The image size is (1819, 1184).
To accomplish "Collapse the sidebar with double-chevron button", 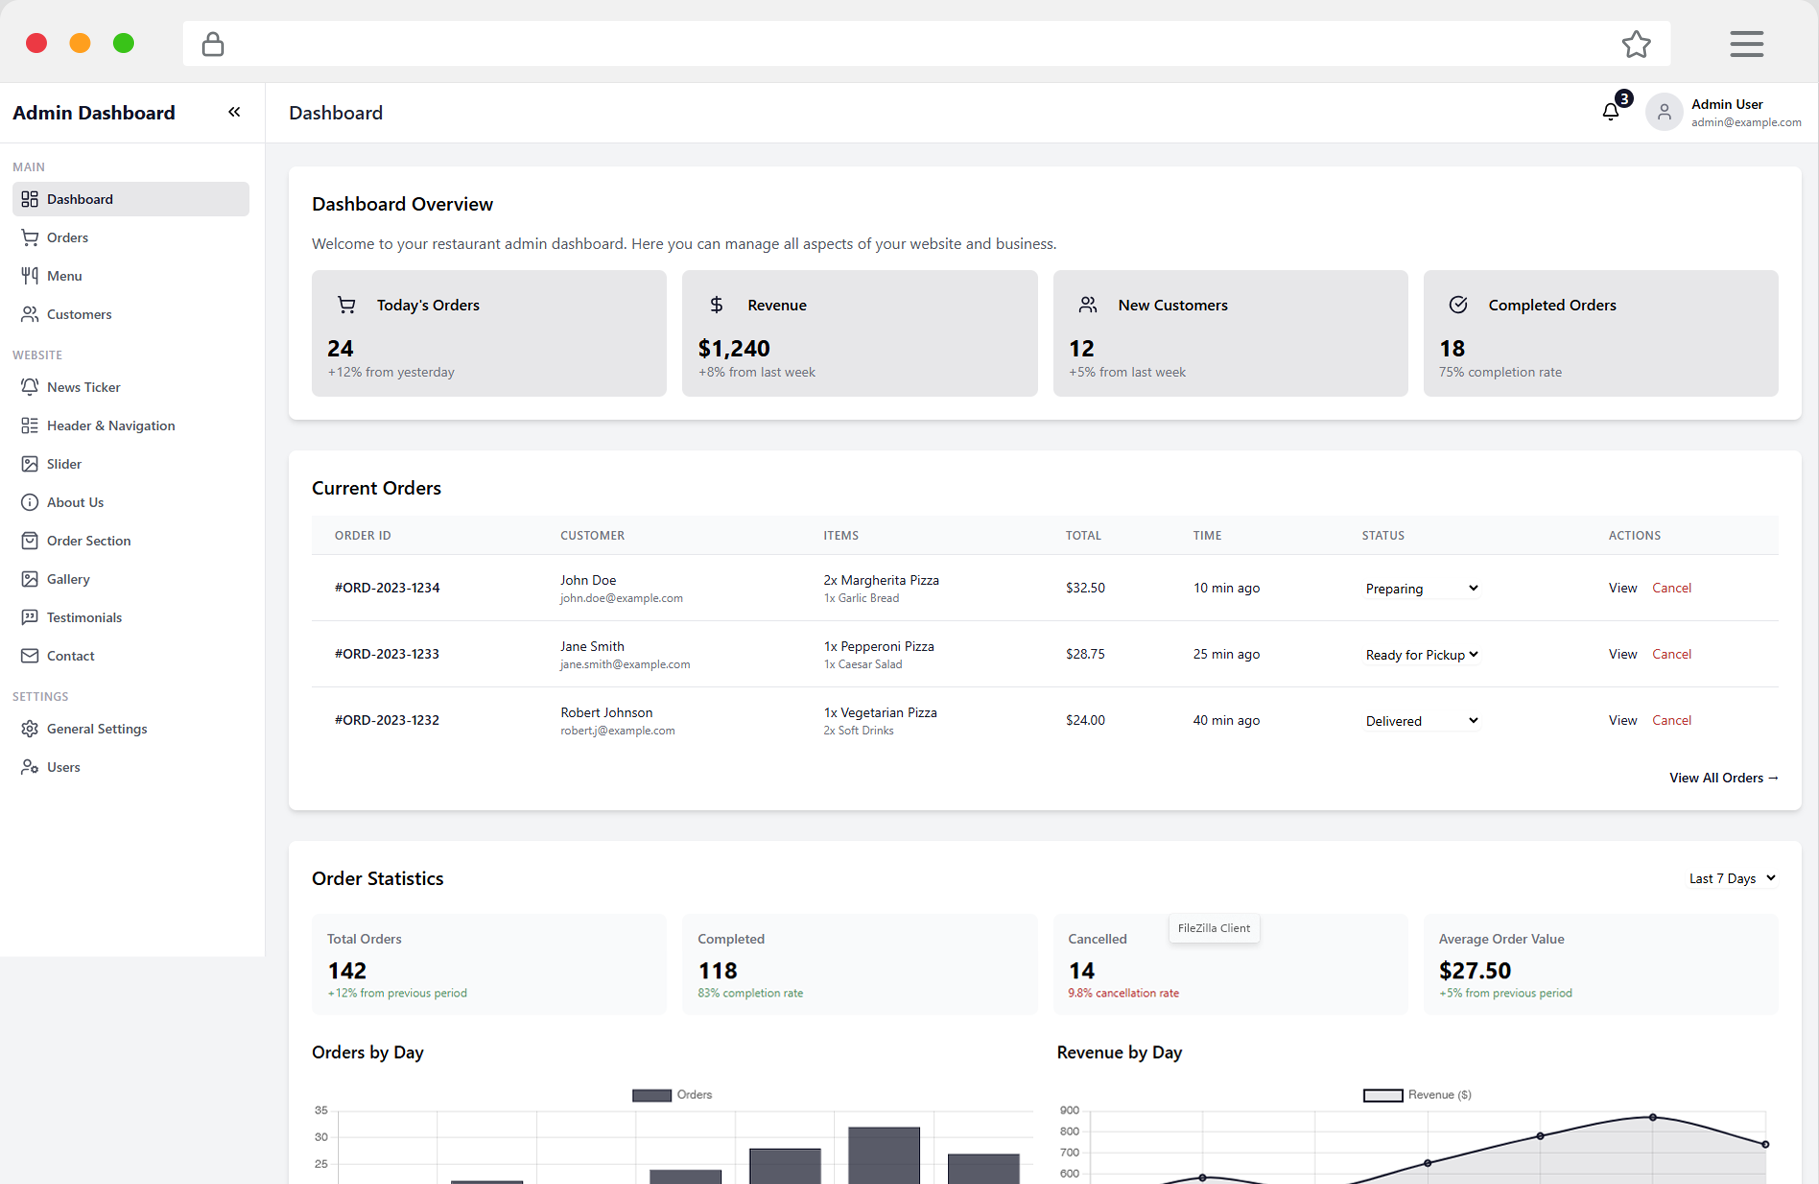I will point(234,112).
